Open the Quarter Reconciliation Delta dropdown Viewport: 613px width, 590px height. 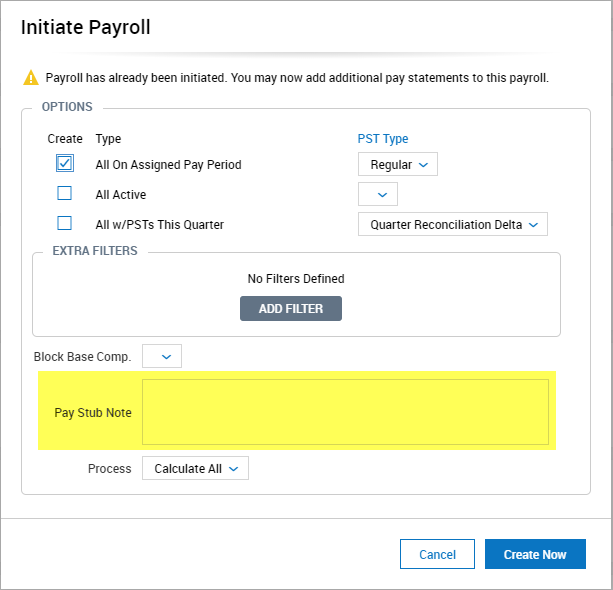point(452,224)
